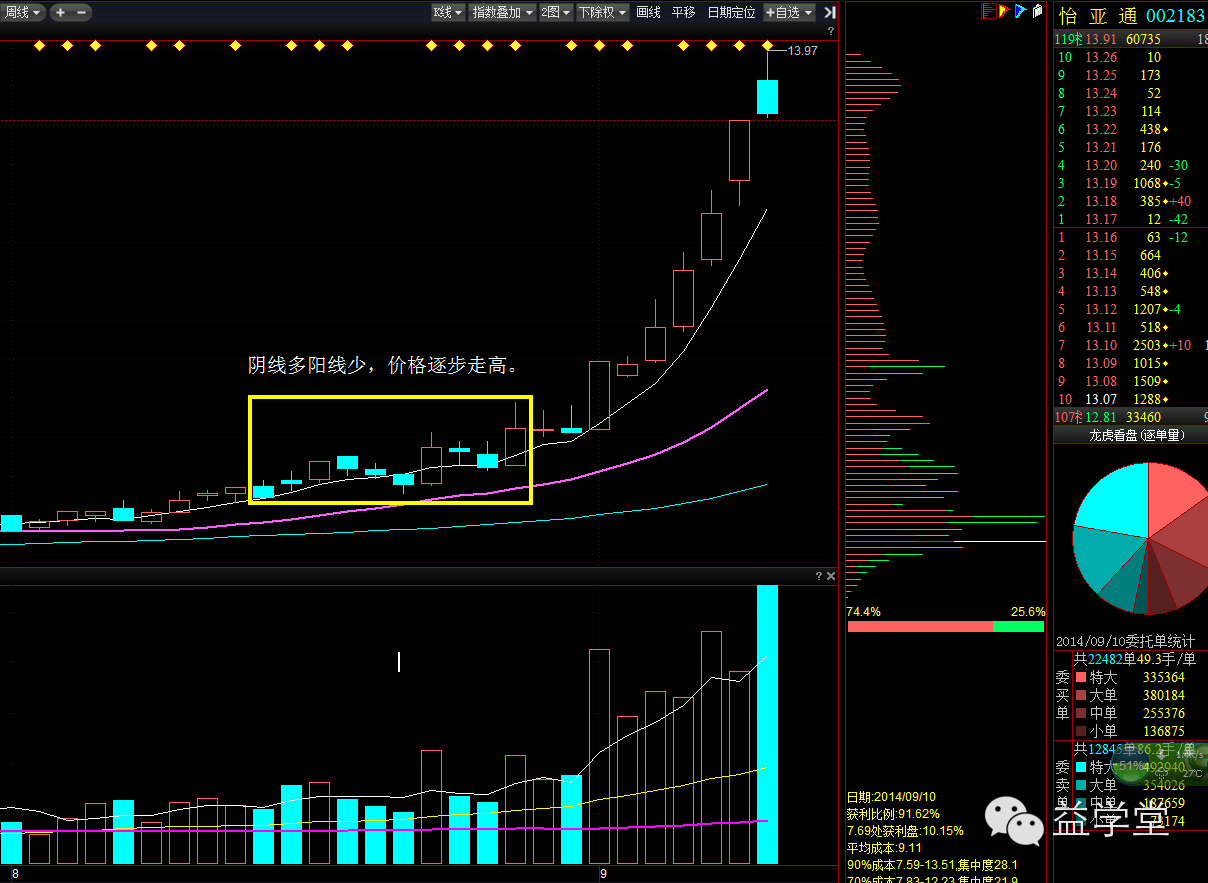Click the 获利比例:91.62% line
1208x883 pixels.
[893, 814]
